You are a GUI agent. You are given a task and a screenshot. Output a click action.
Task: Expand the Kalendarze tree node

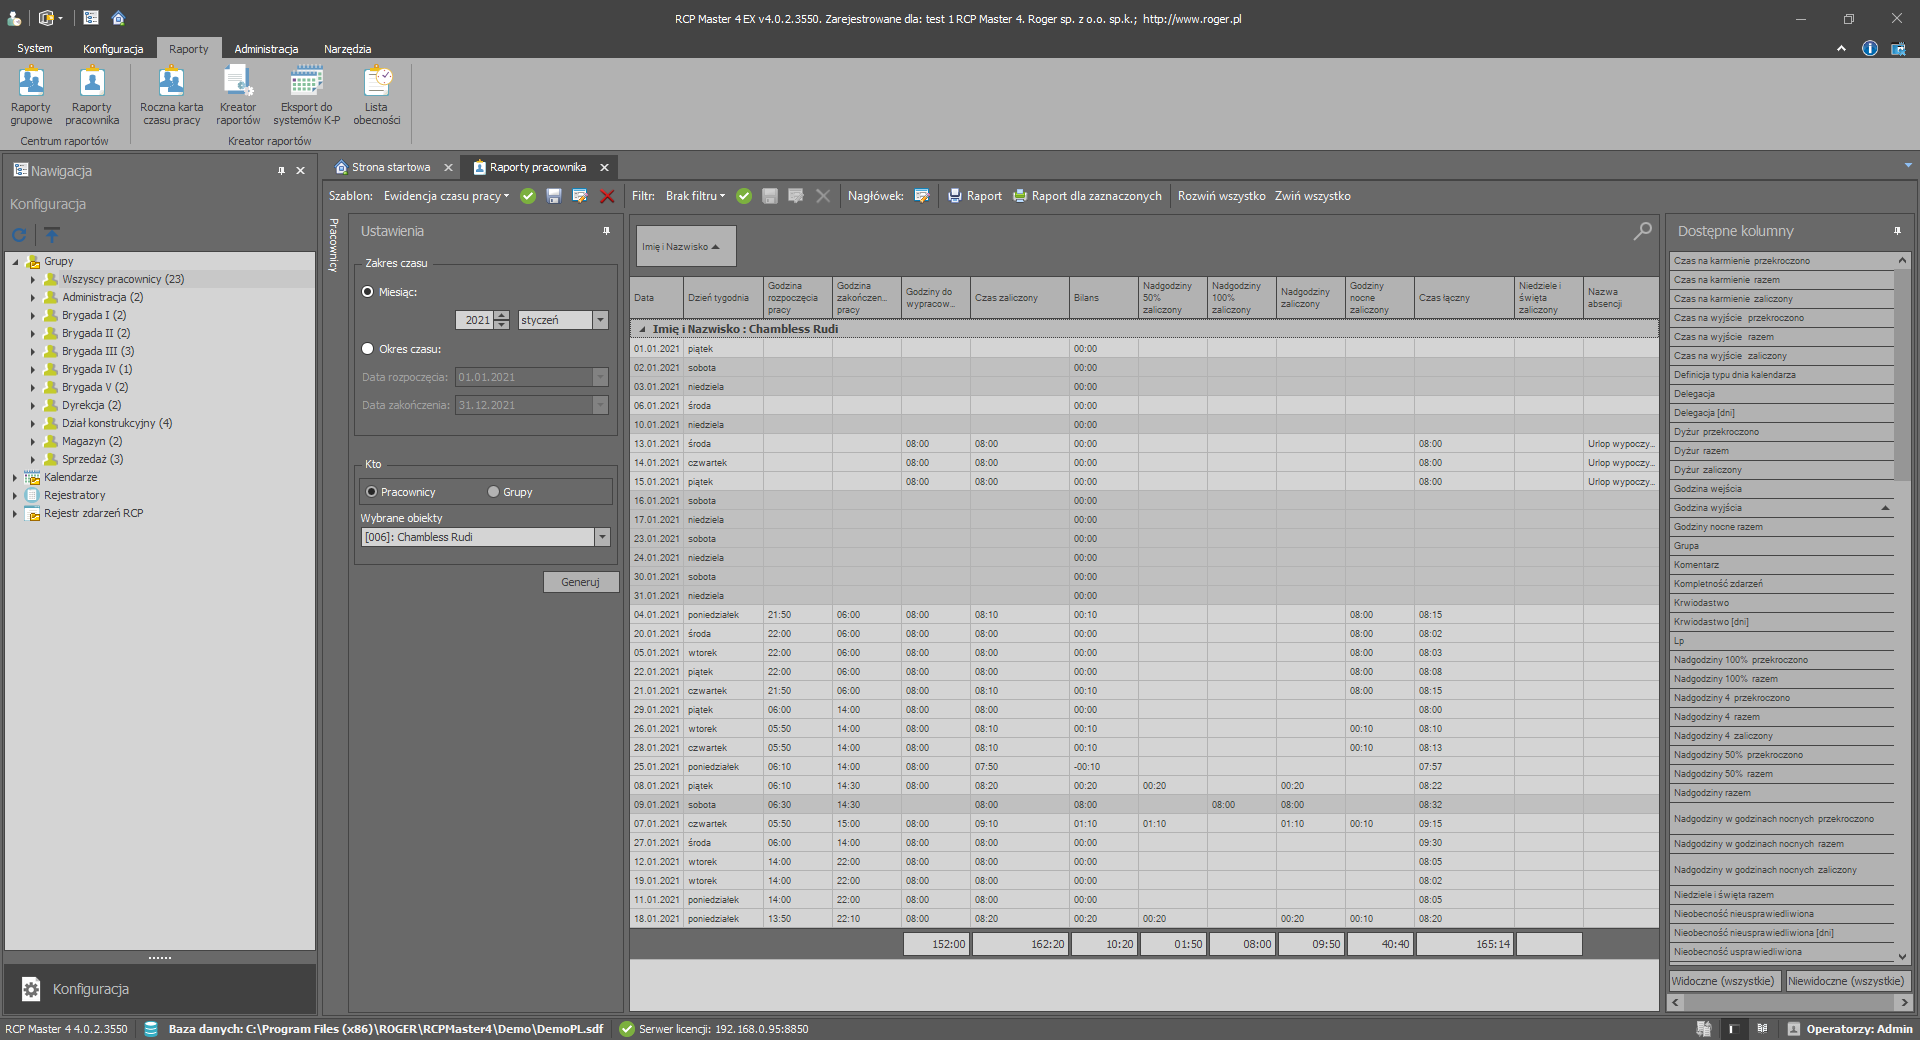pos(15,478)
